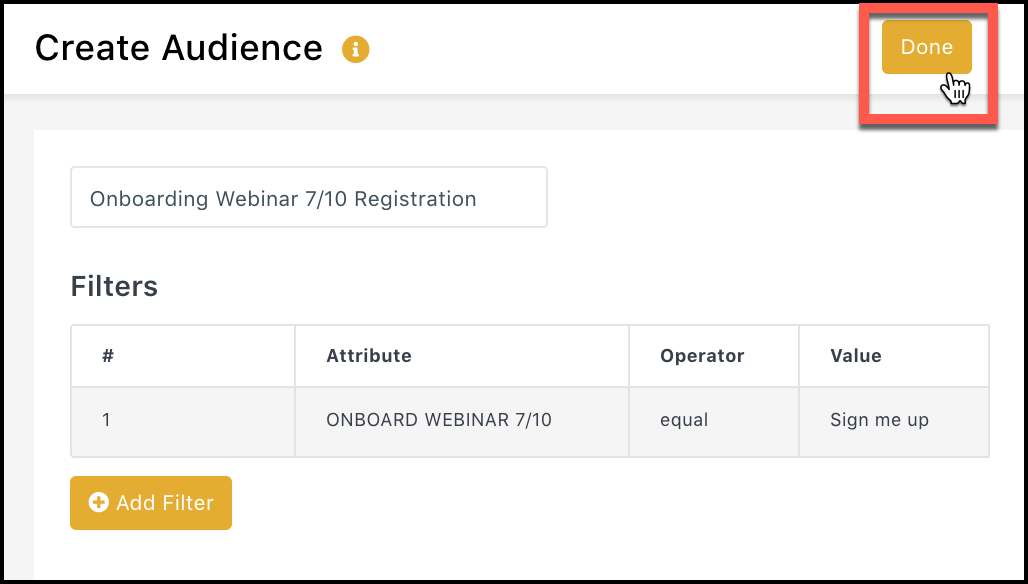This screenshot has width=1028, height=584.
Task: Click the red highlight box around Done
Action: point(928,64)
